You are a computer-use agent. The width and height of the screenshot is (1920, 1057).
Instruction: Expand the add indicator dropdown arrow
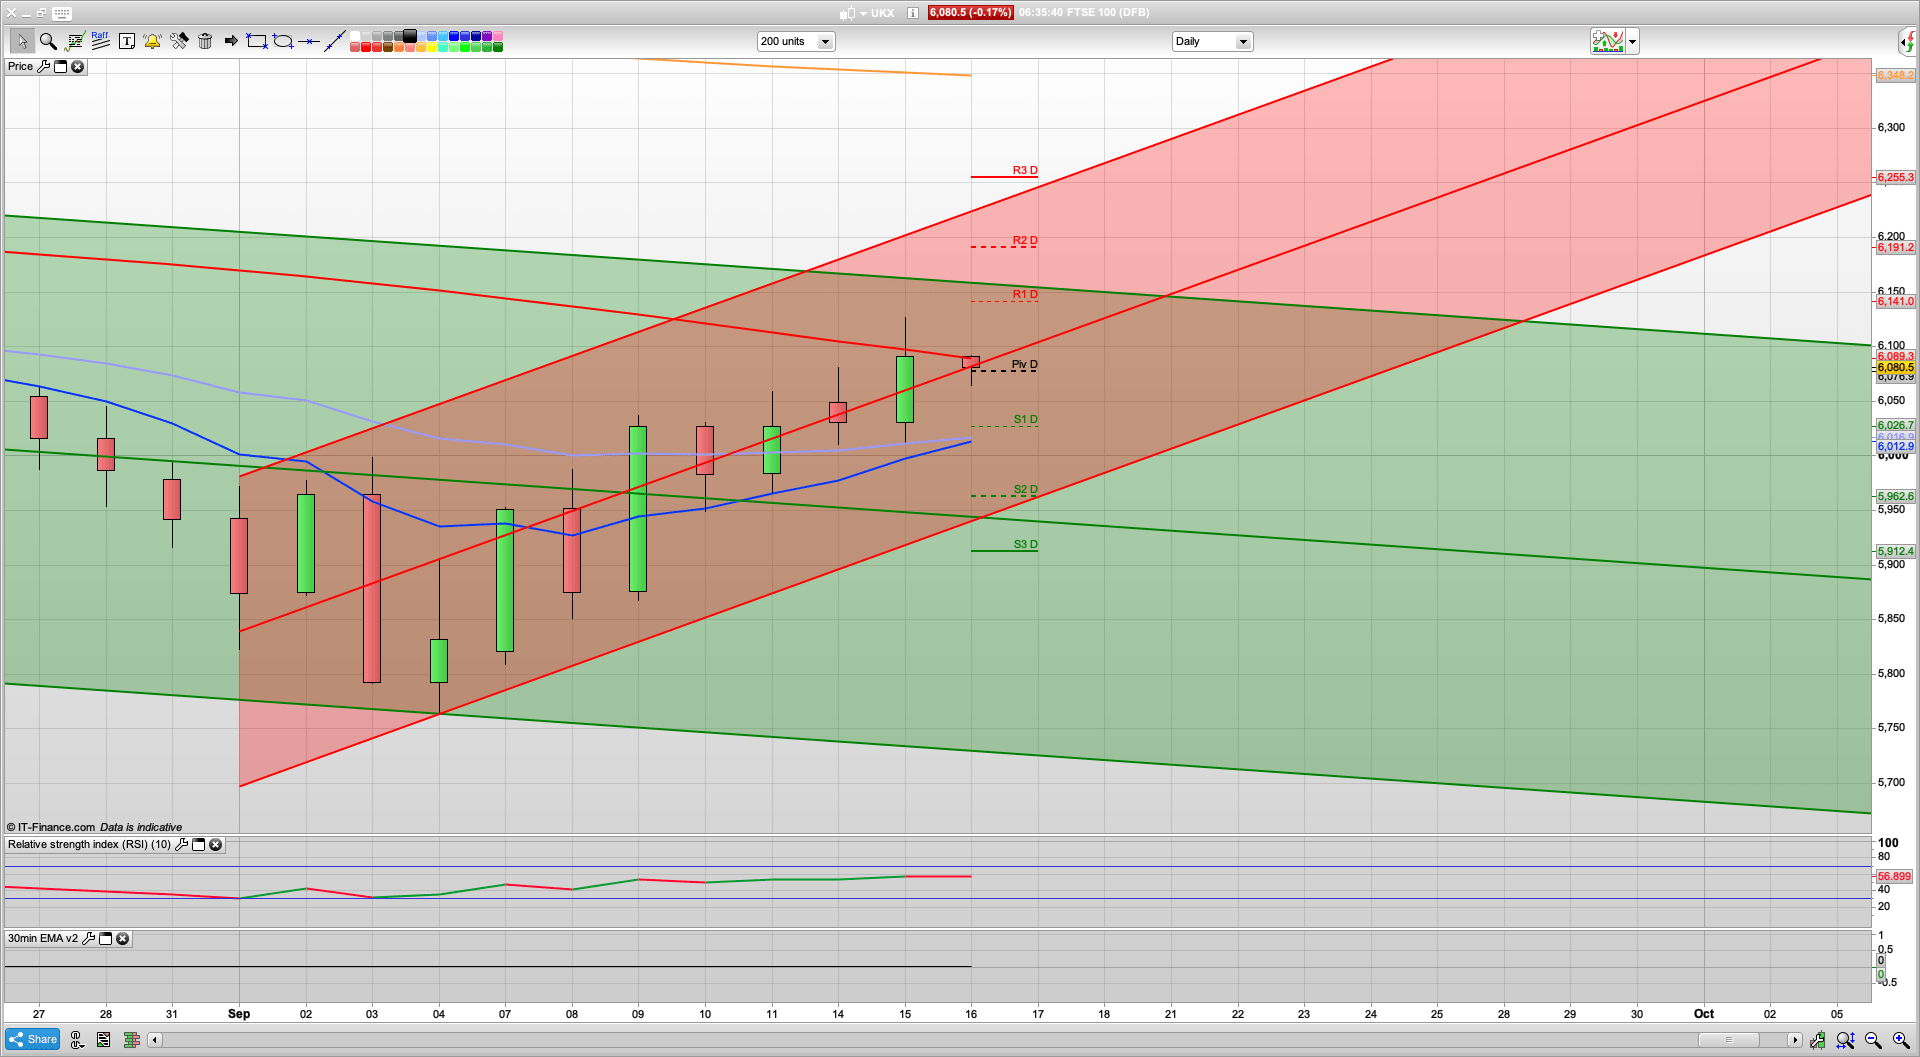[x=1632, y=42]
